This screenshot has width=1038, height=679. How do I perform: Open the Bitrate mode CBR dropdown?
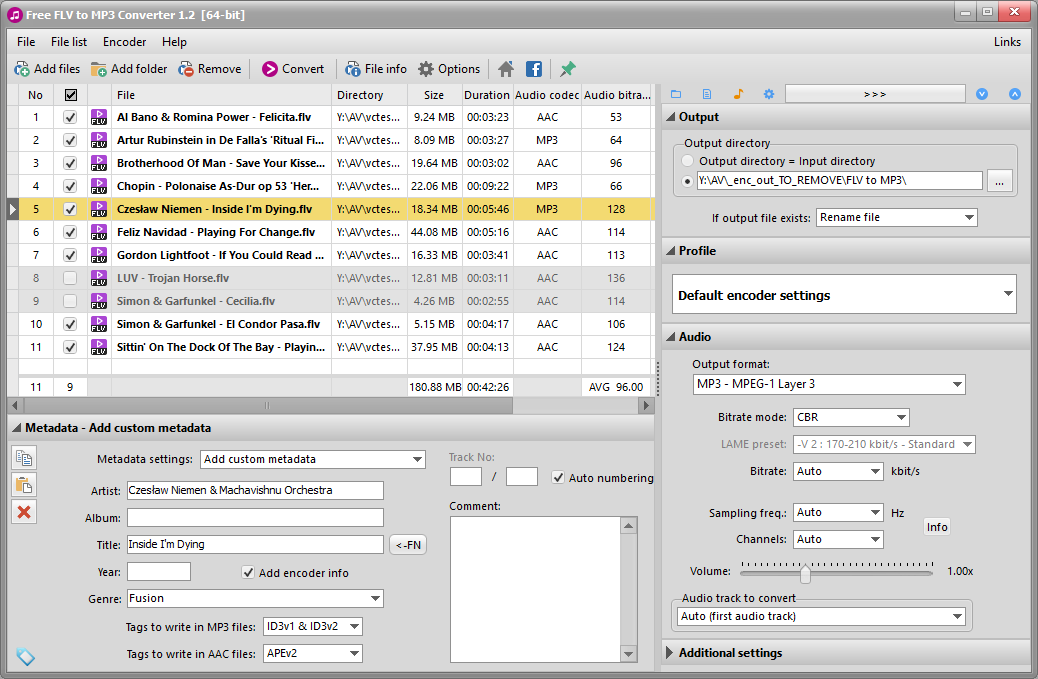[851, 418]
